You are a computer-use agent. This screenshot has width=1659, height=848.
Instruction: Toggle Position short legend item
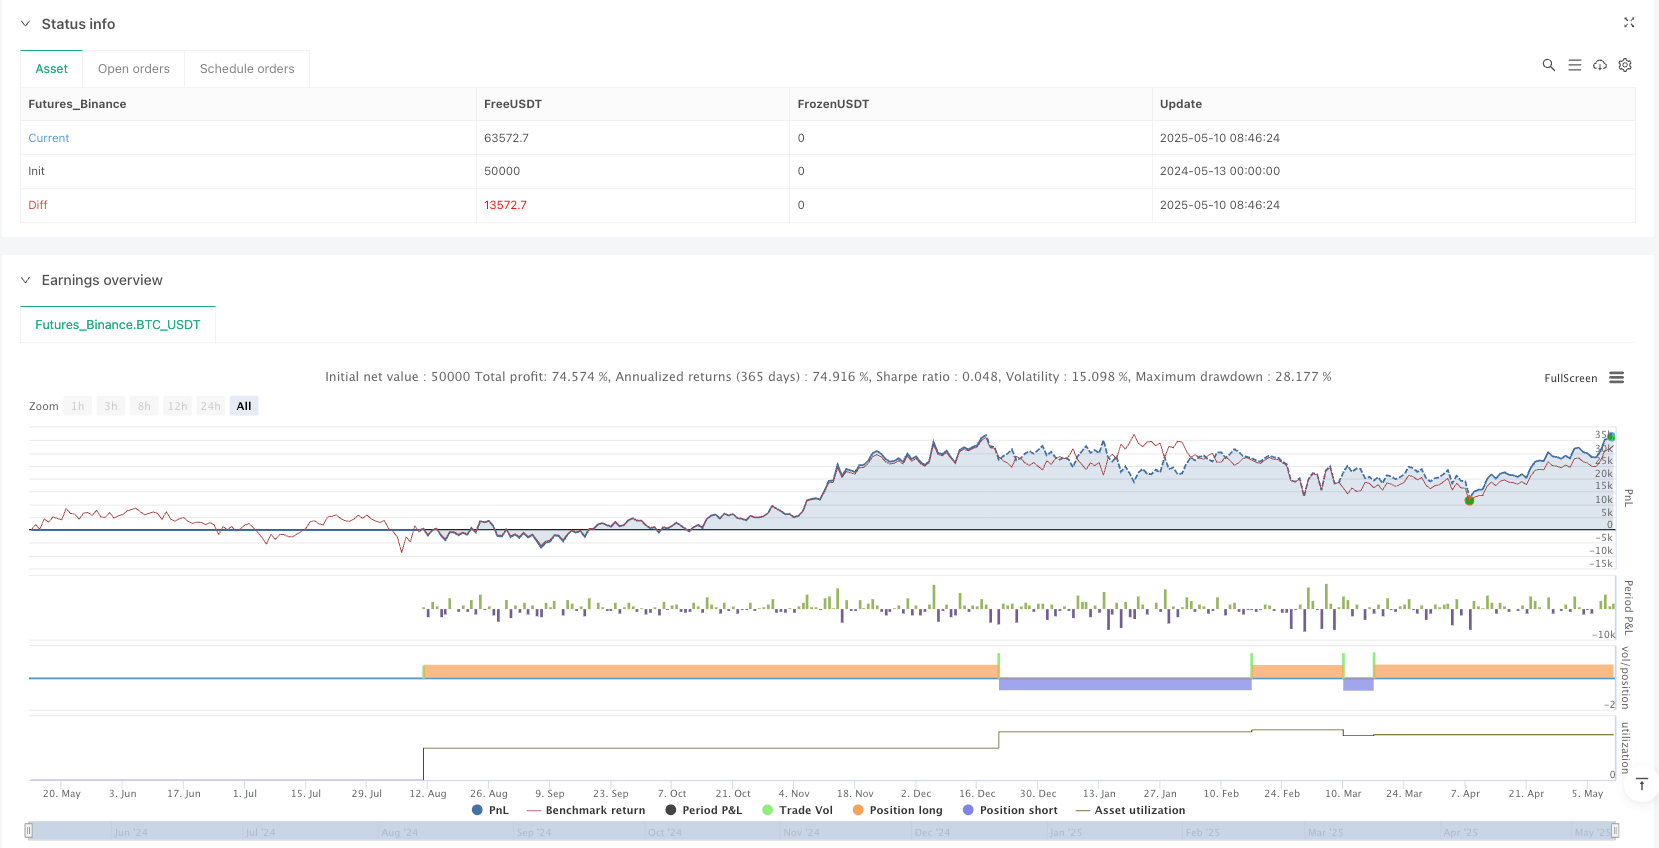(1010, 810)
